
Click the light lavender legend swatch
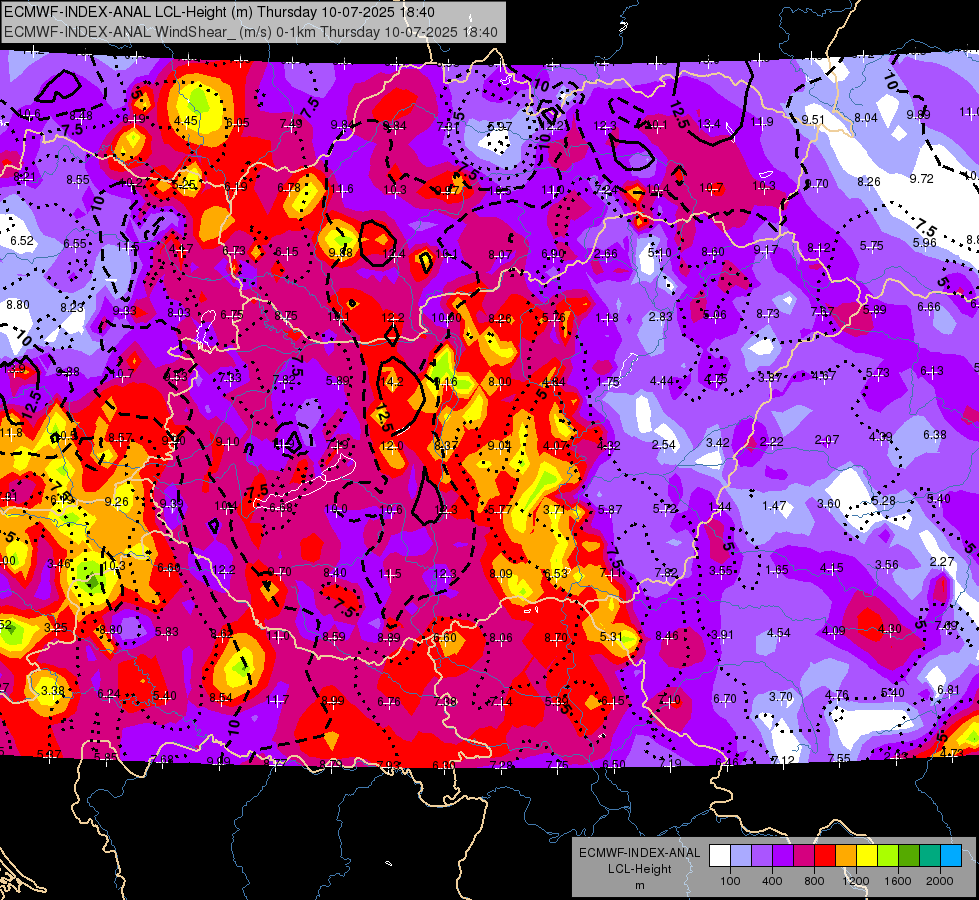pos(741,855)
